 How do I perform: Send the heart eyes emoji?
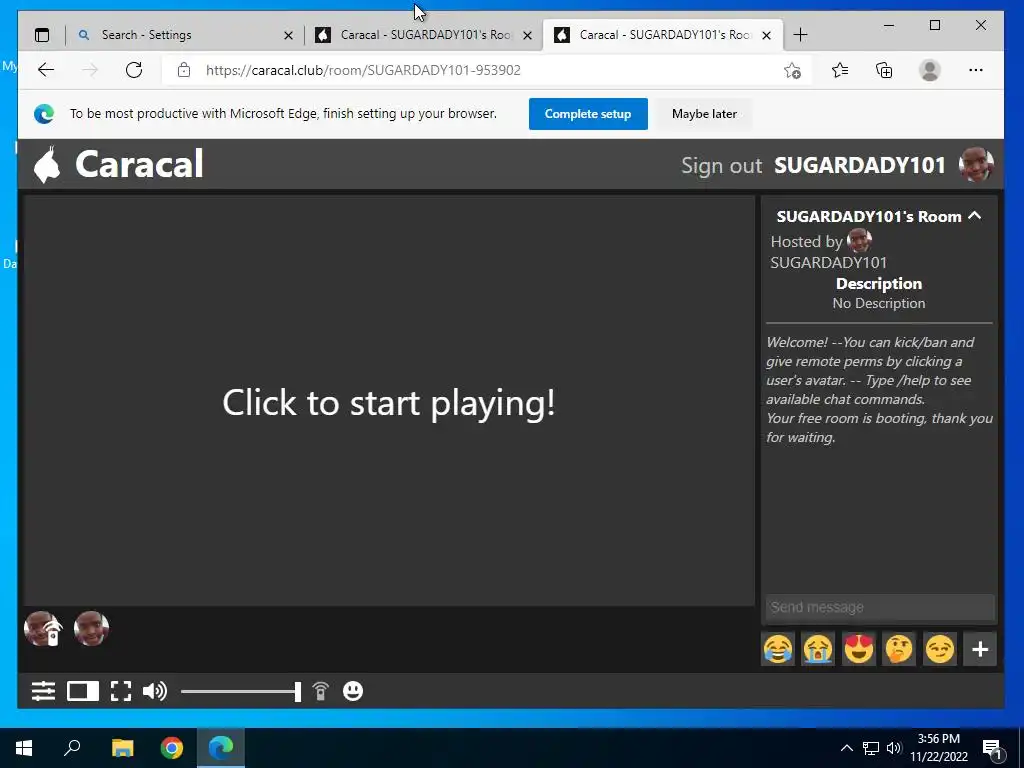tap(859, 649)
